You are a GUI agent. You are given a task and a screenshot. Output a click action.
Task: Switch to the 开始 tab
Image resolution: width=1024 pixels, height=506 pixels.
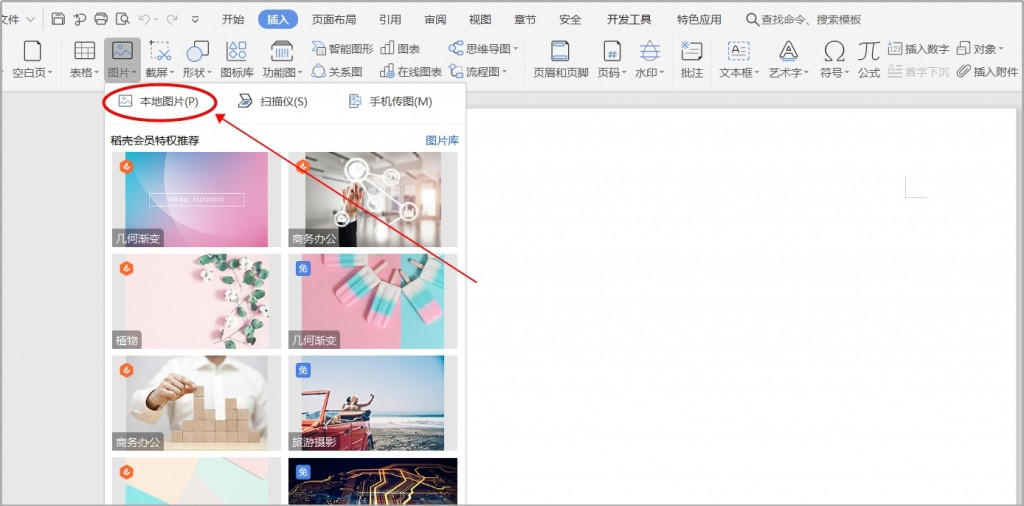(233, 20)
